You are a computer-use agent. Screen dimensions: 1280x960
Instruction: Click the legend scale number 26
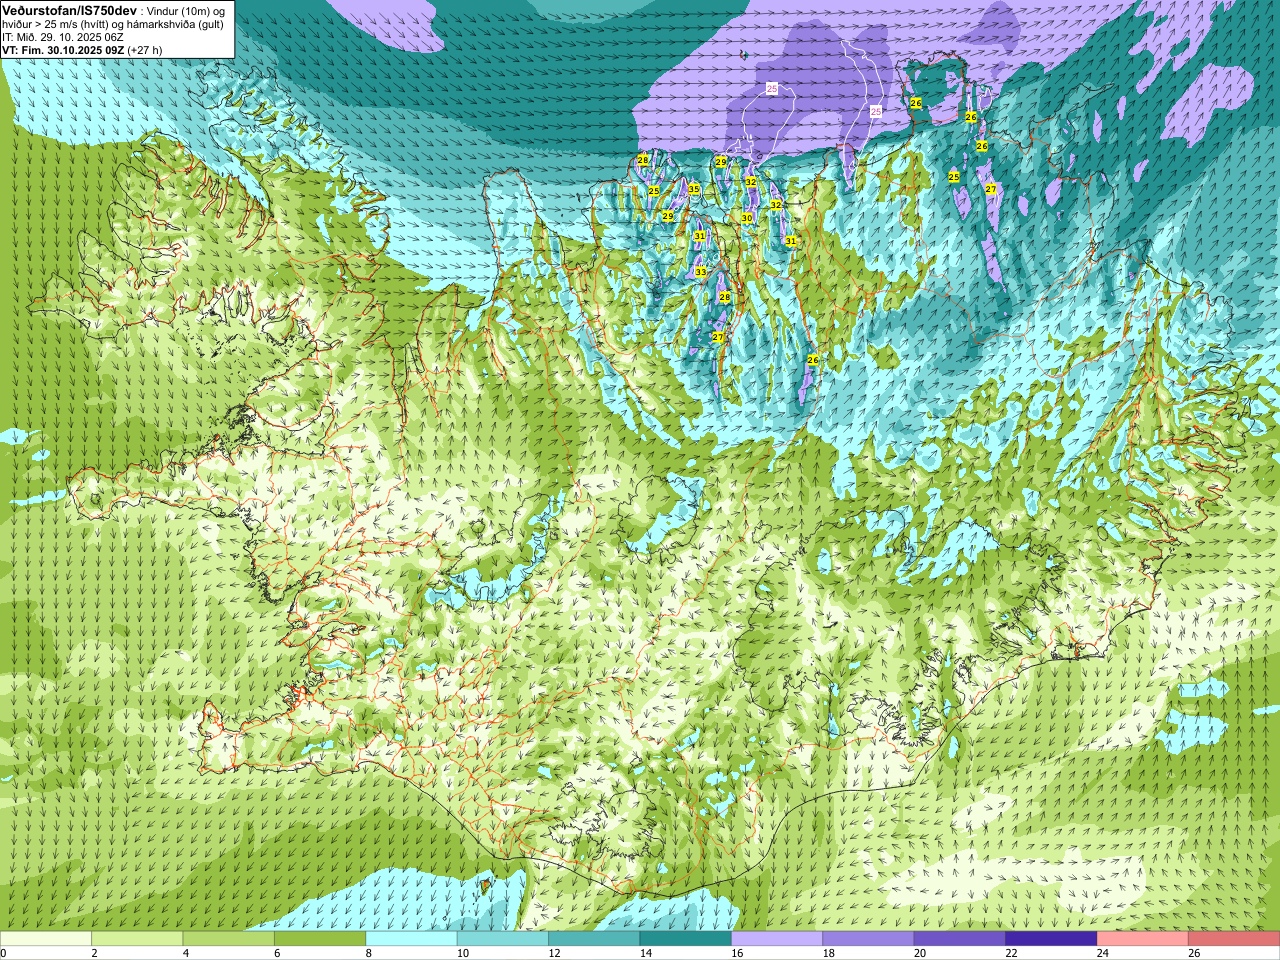[x=1194, y=953]
